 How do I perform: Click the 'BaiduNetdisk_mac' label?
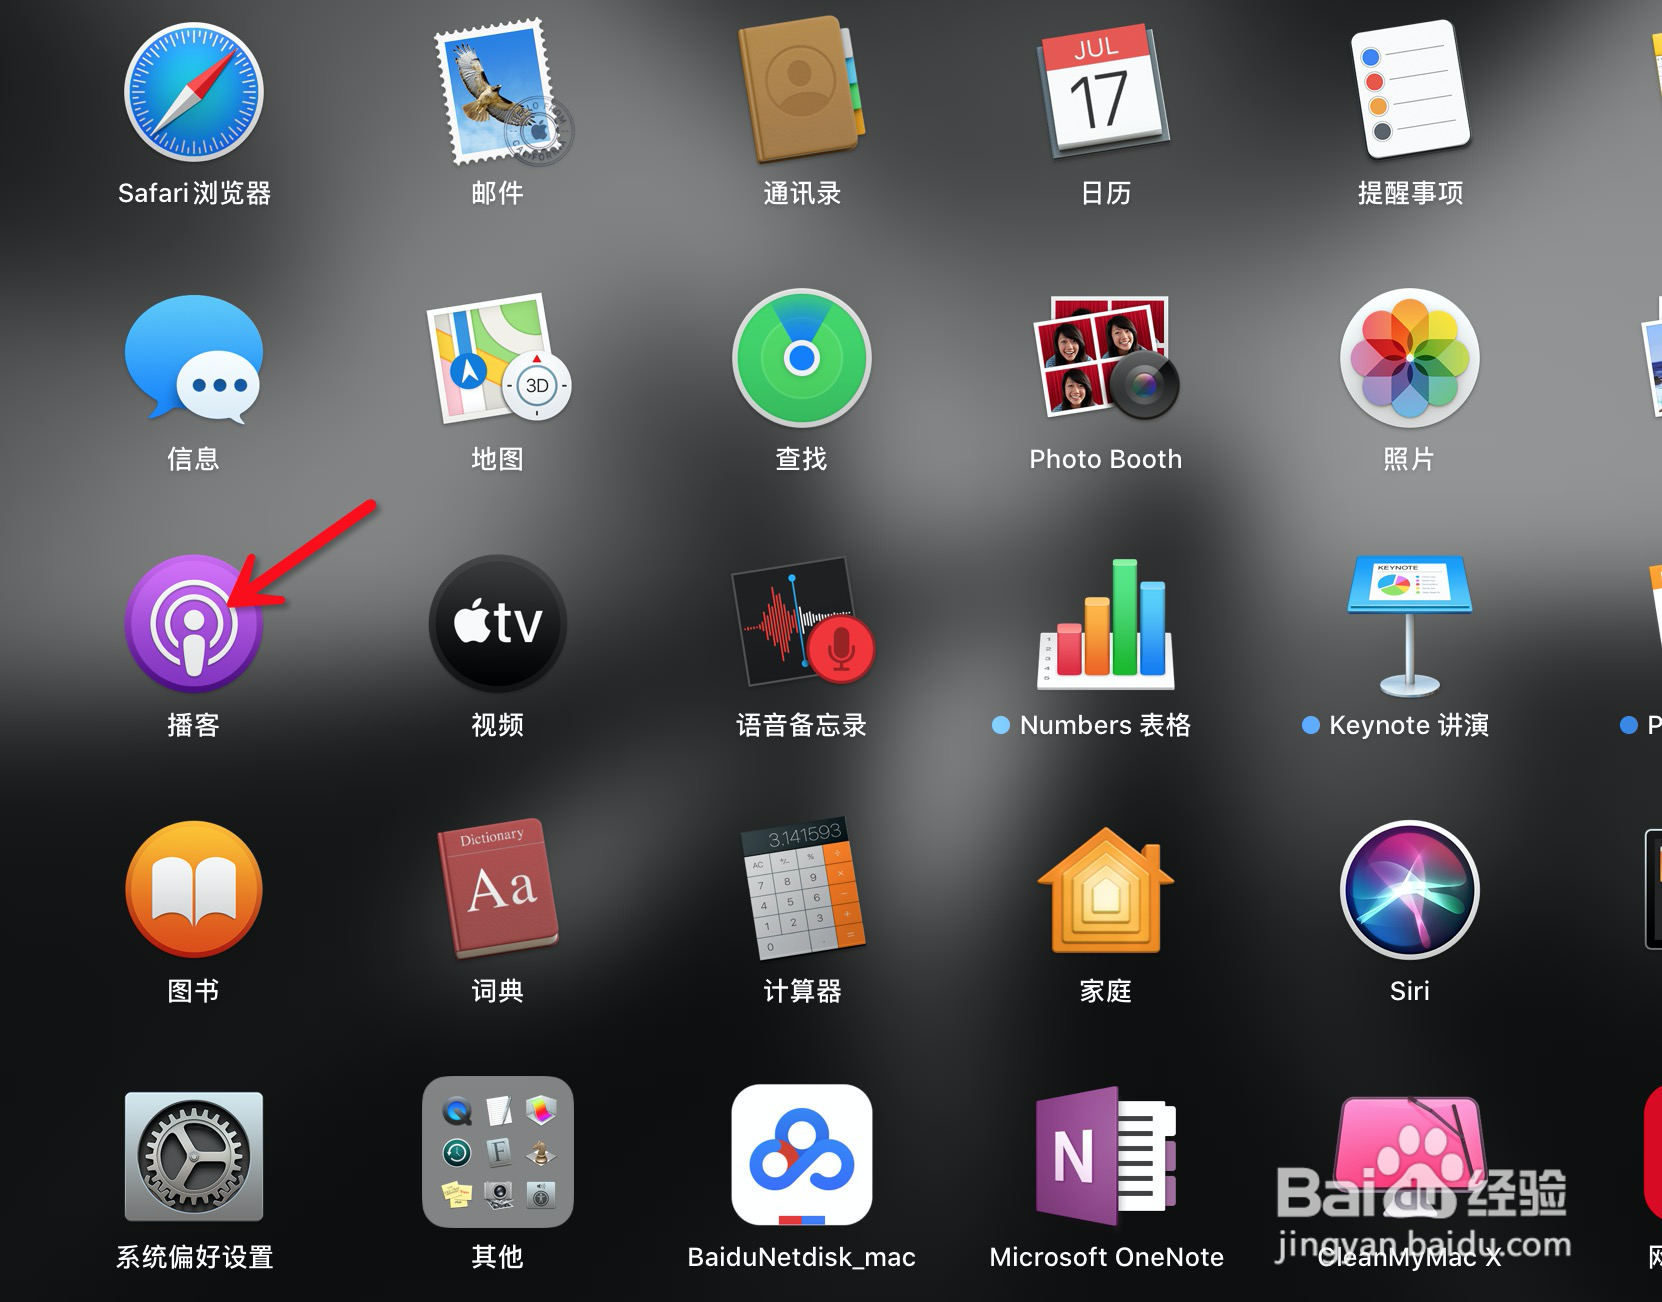click(x=802, y=1257)
